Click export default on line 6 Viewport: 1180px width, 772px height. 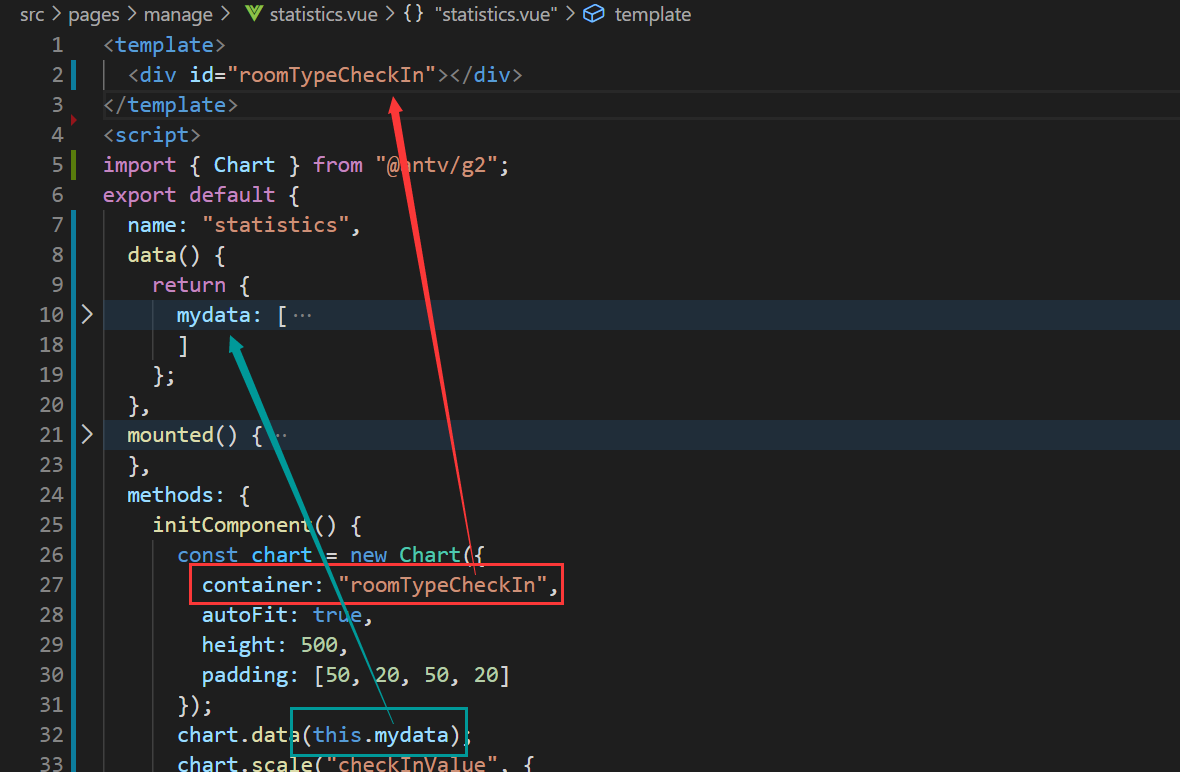tap(189, 195)
